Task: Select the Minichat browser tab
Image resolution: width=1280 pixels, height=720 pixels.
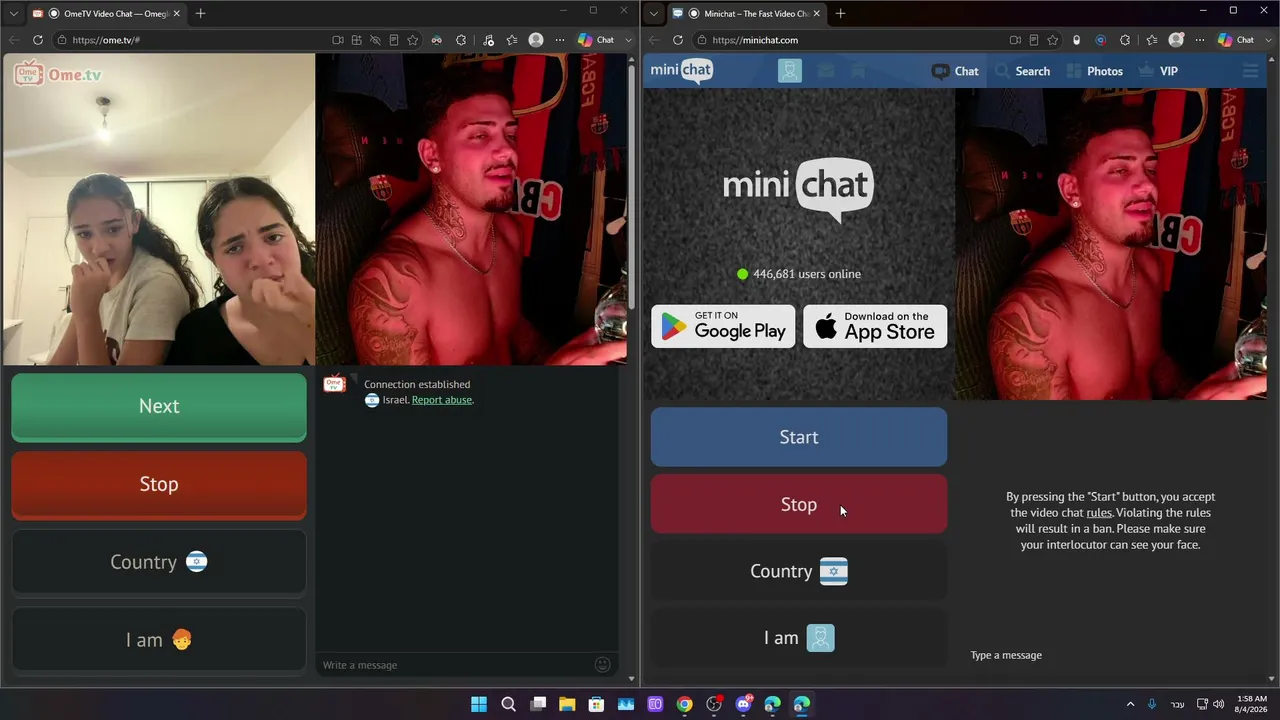Action: point(746,14)
